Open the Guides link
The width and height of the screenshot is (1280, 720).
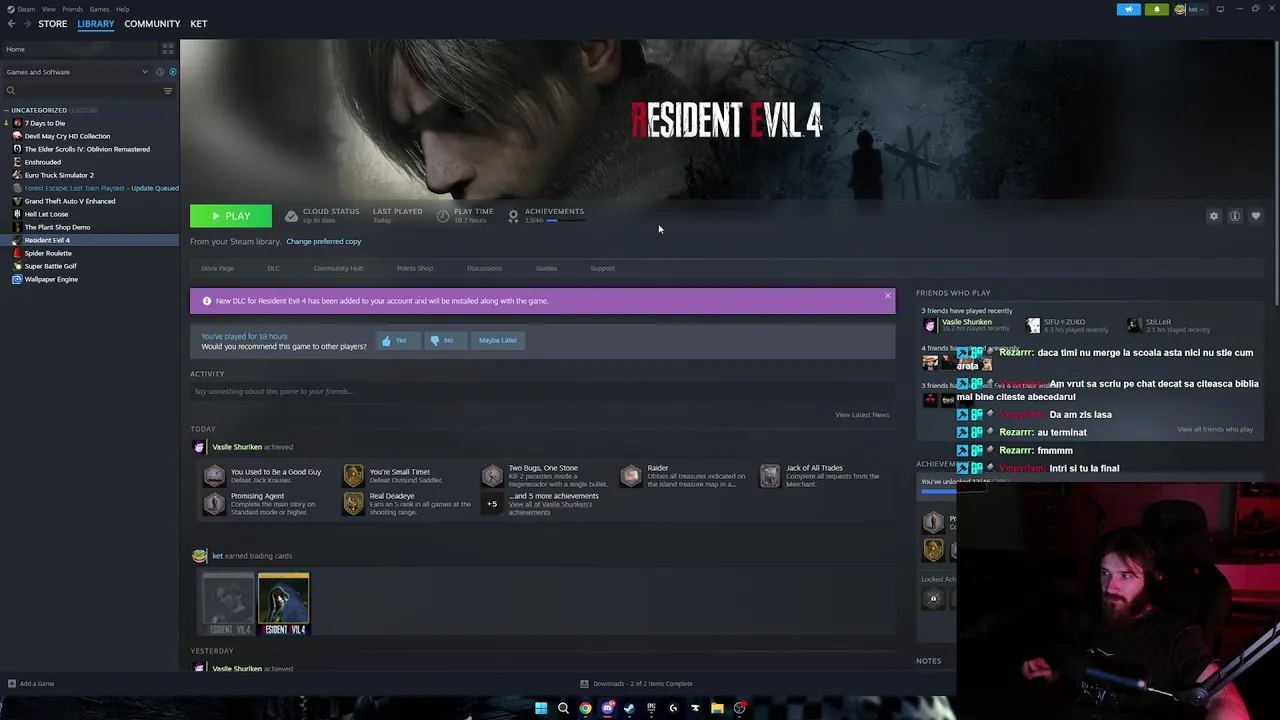[546, 268]
